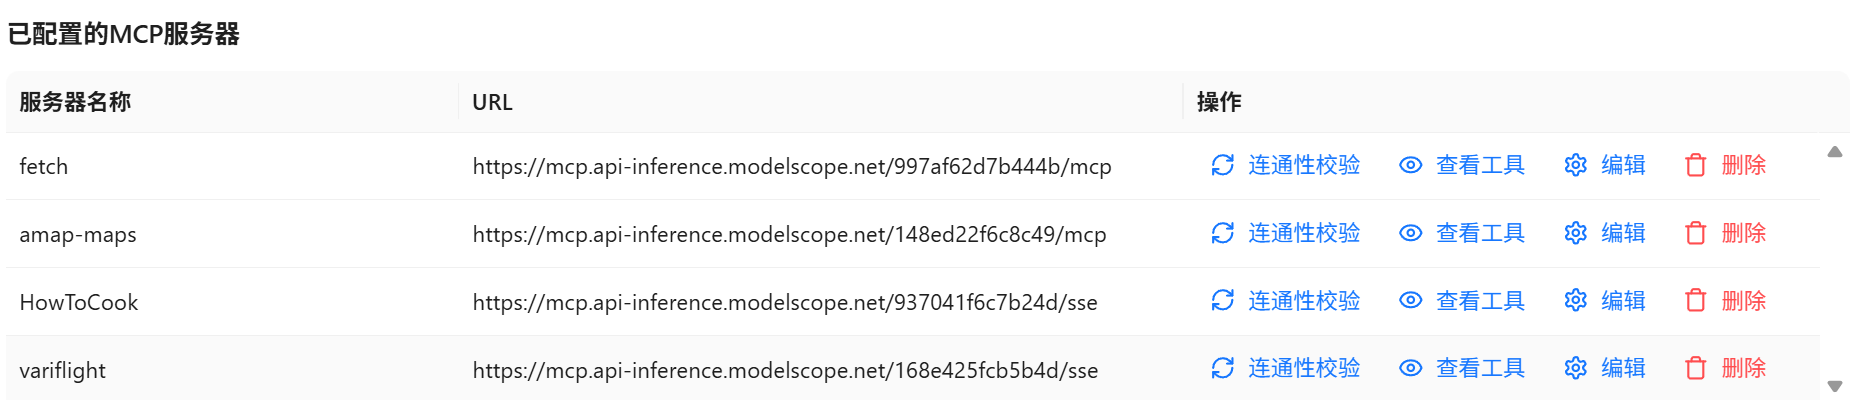Click the URL column header
The height and width of the screenshot is (400, 1866).
click(x=492, y=102)
